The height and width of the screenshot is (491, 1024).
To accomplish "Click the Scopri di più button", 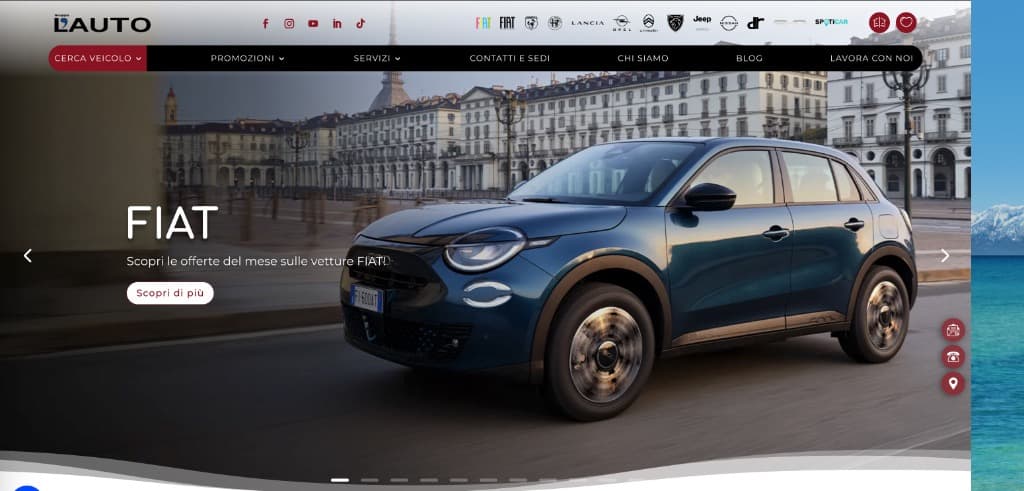I will pos(170,293).
